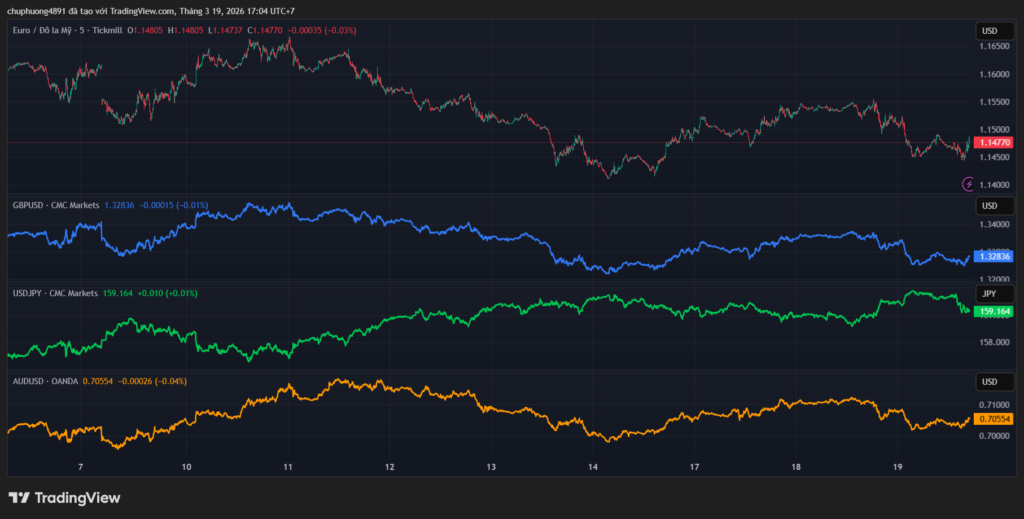1024x519 pixels.
Task: Click the purple lightning bolt icon
Action: (967, 184)
